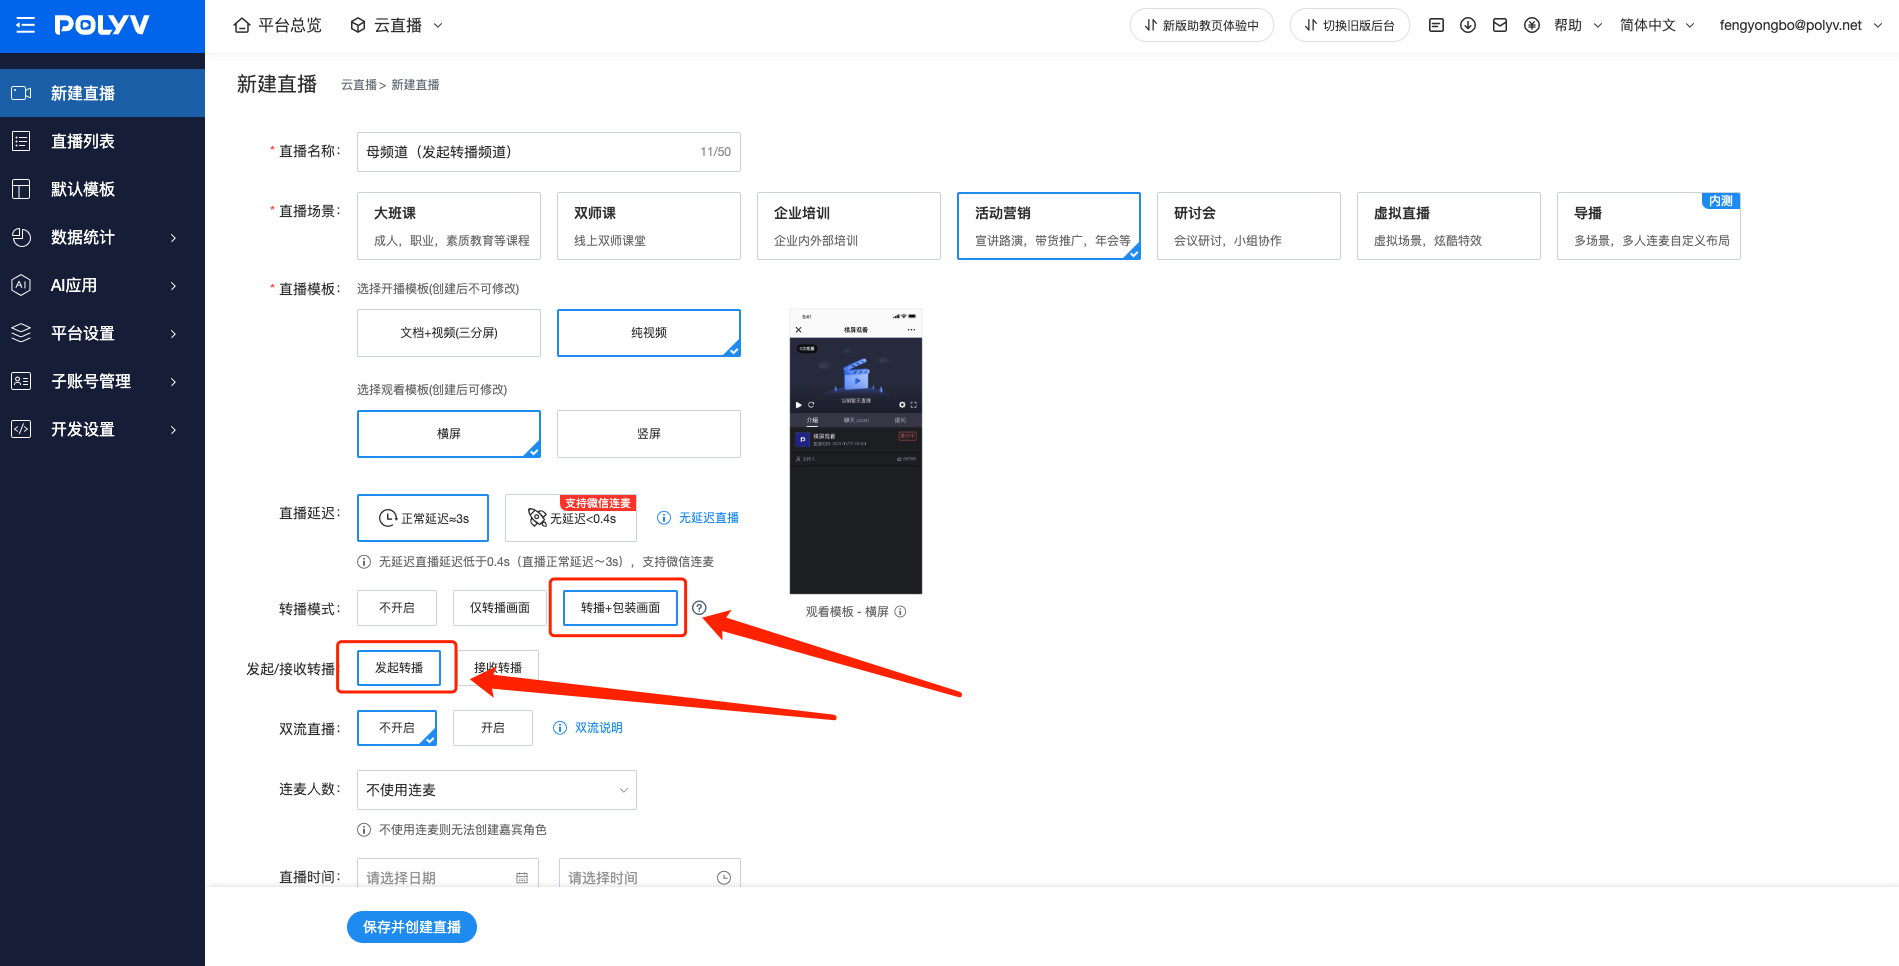The image size is (1899, 966).
Task: Click the 开发设置 code icon in the sidebar
Action: pos(21,429)
